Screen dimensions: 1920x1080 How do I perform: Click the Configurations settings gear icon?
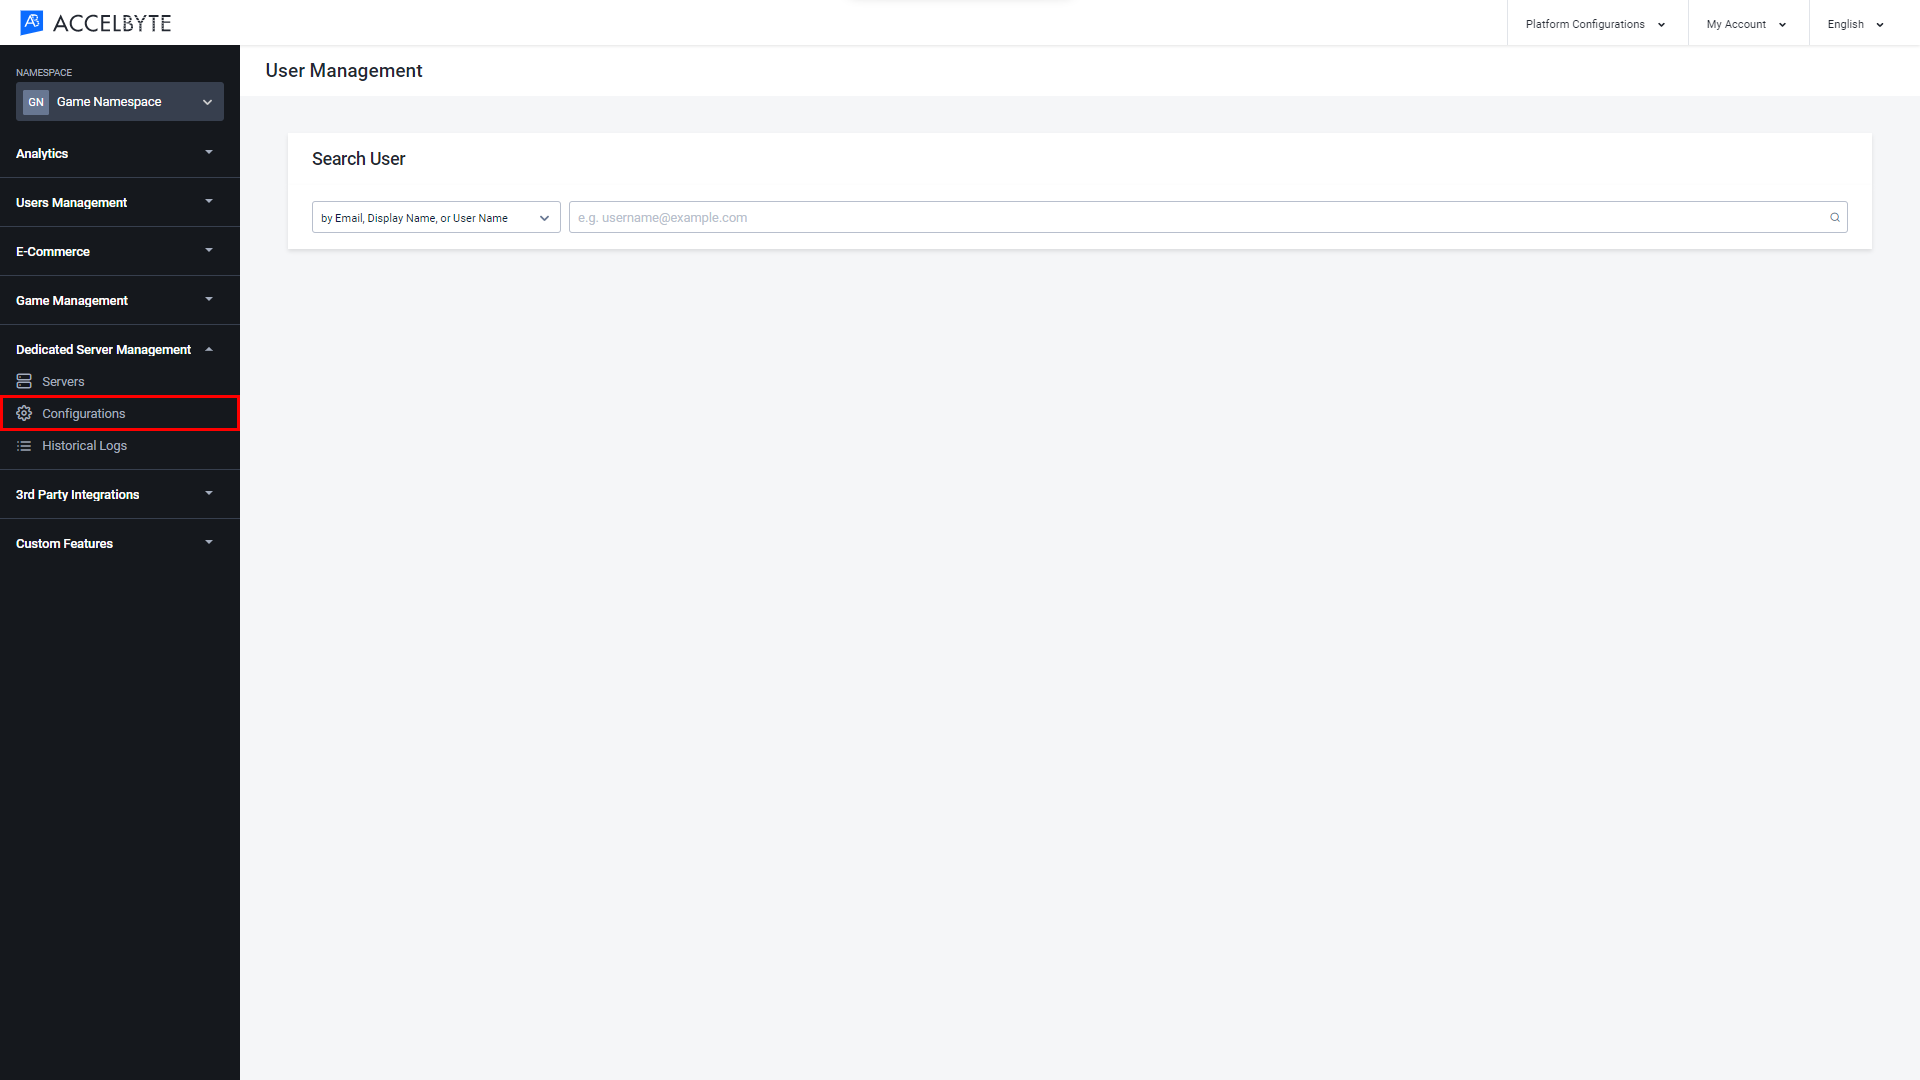pos(22,413)
